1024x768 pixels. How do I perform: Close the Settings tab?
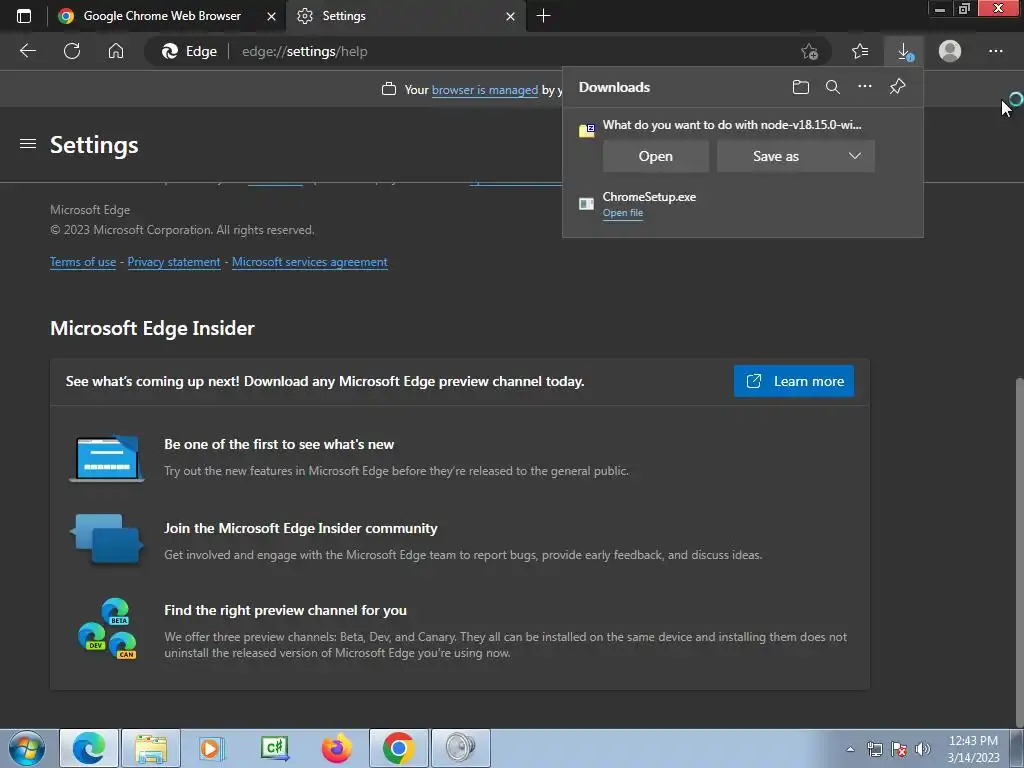pyautogui.click(x=510, y=16)
